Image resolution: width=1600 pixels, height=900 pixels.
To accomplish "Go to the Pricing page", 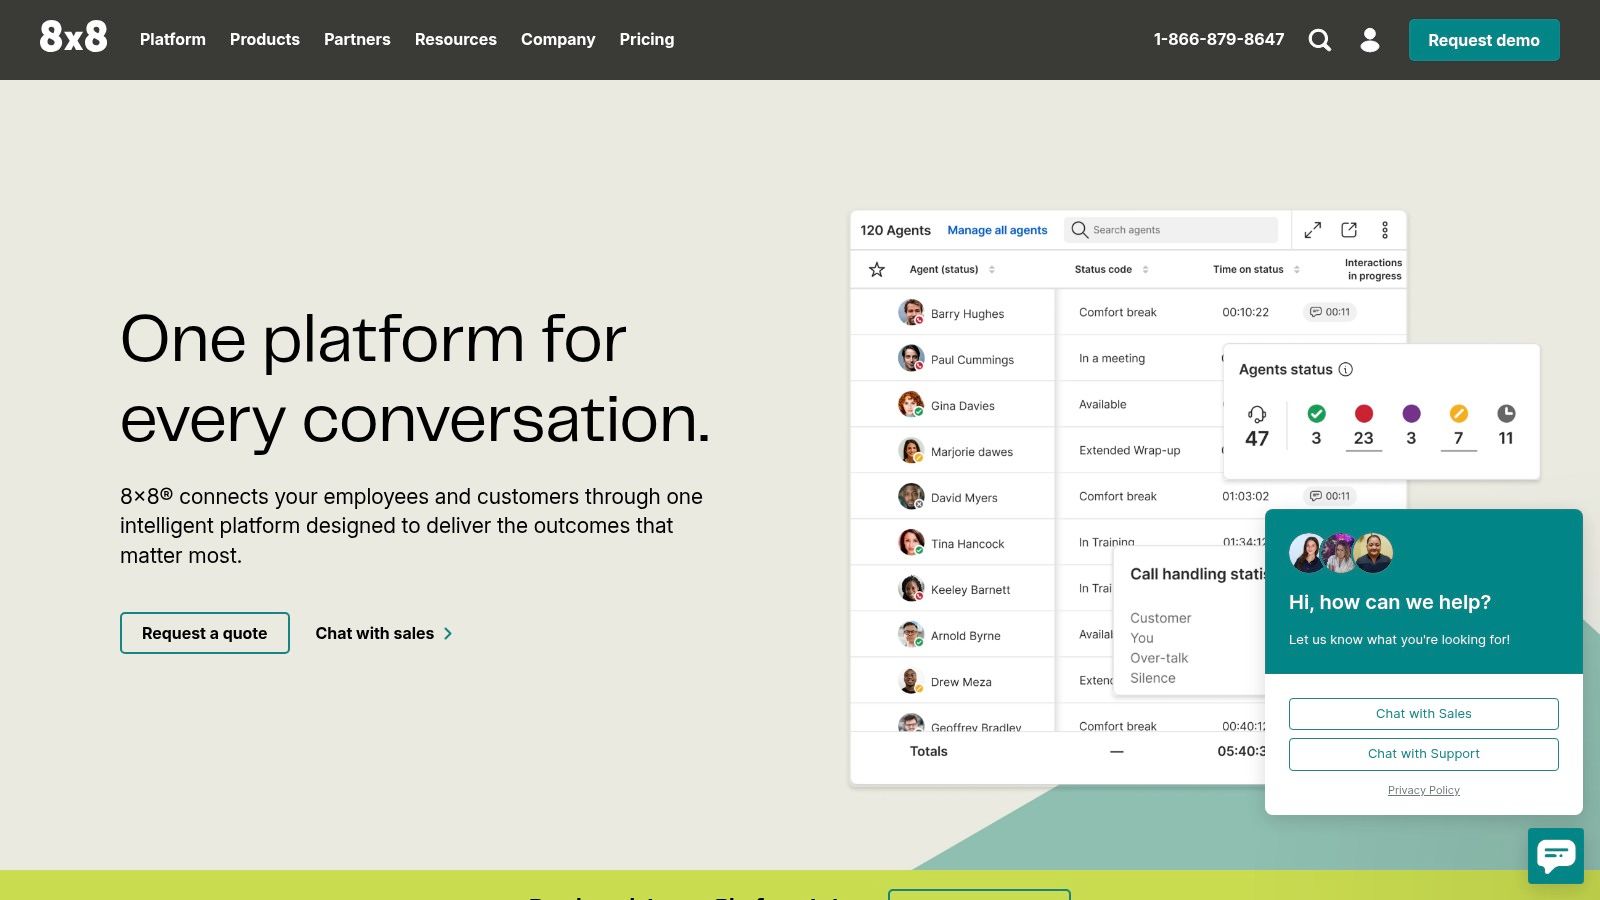I will 647,39.
